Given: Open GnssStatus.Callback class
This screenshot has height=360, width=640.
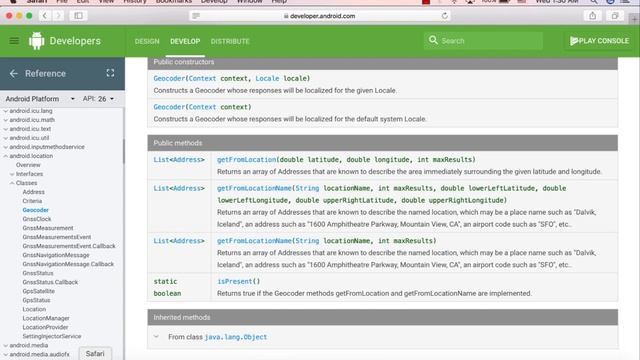Looking at the screenshot, I should 50,282.
